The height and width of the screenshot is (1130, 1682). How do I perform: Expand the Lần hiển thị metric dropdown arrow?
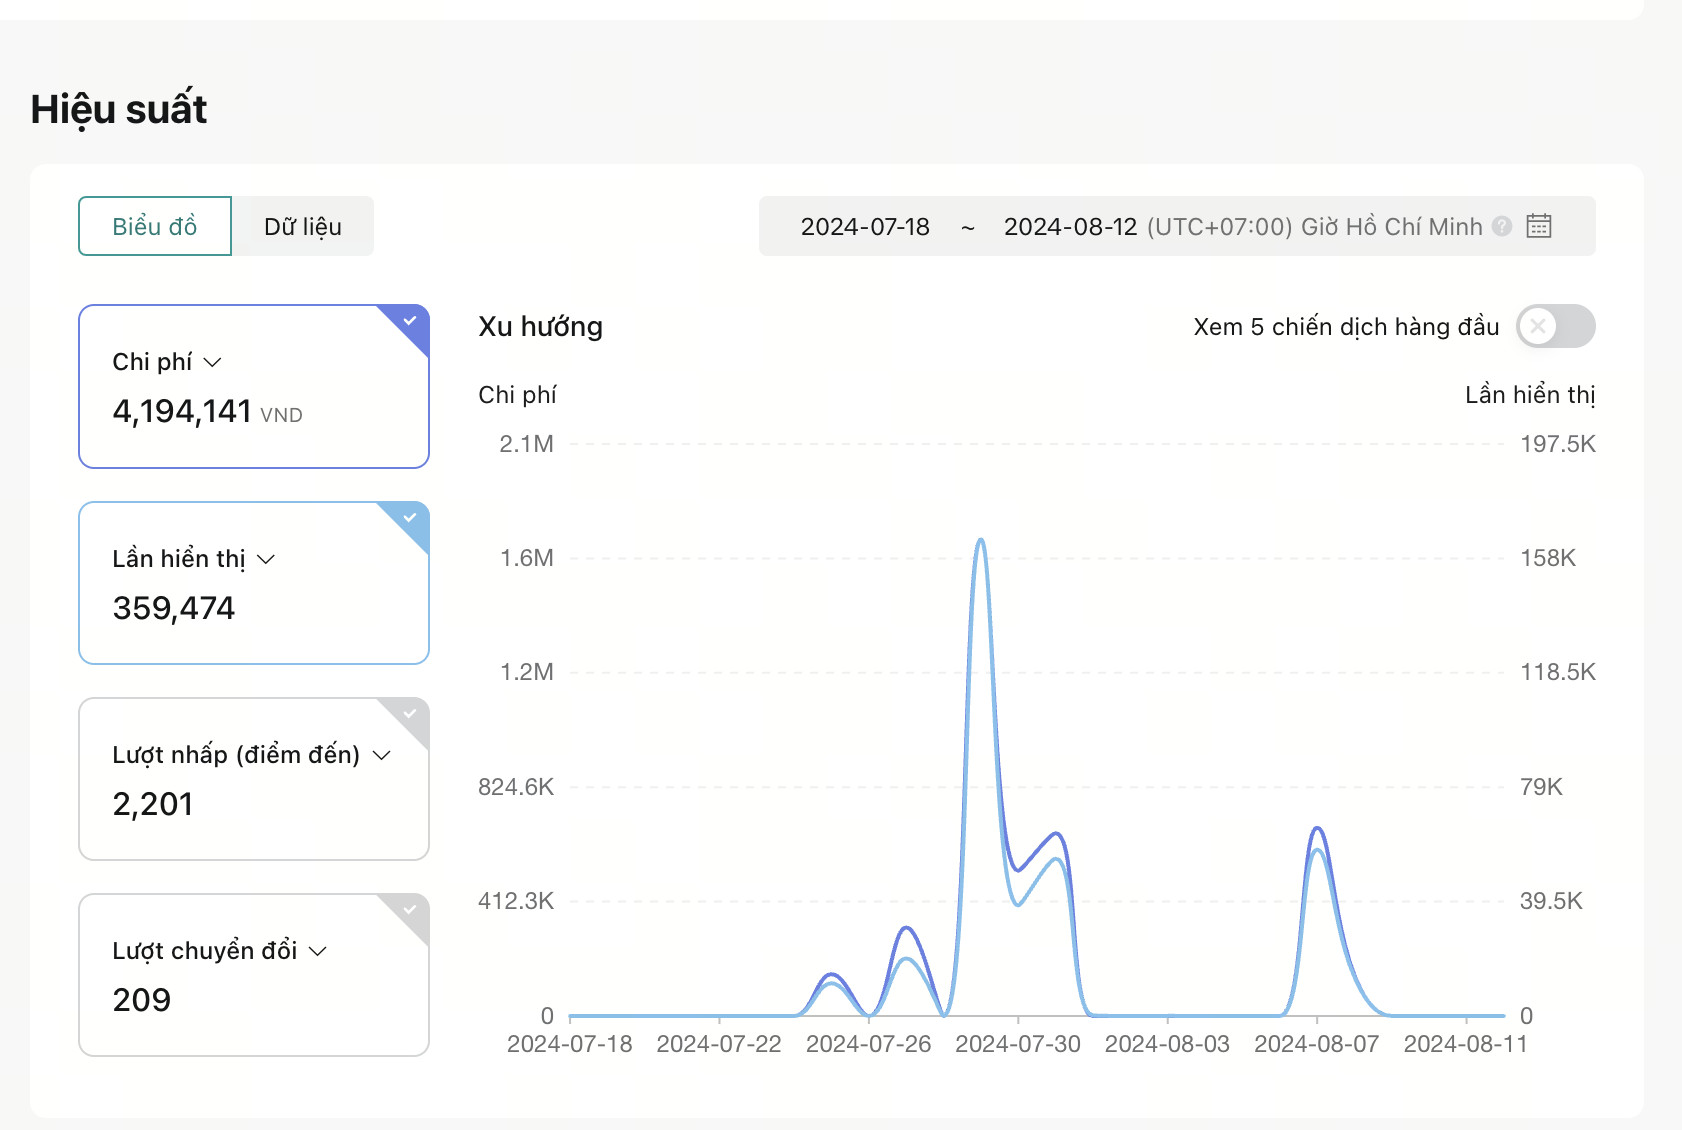(x=266, y=559)
